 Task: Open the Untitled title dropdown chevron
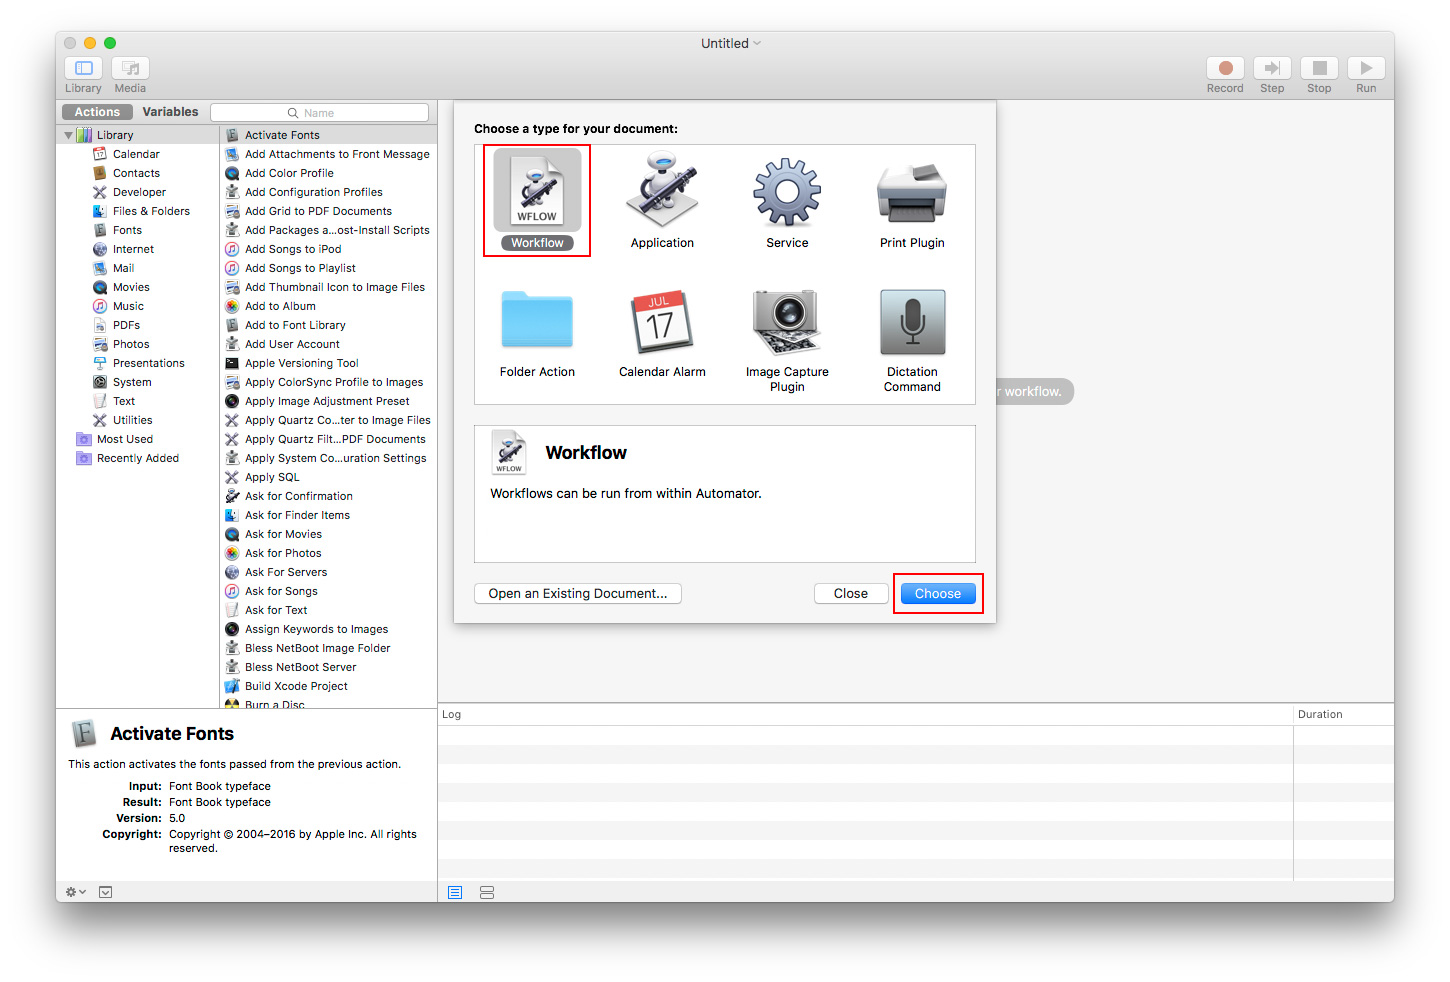tap(757, 43)
